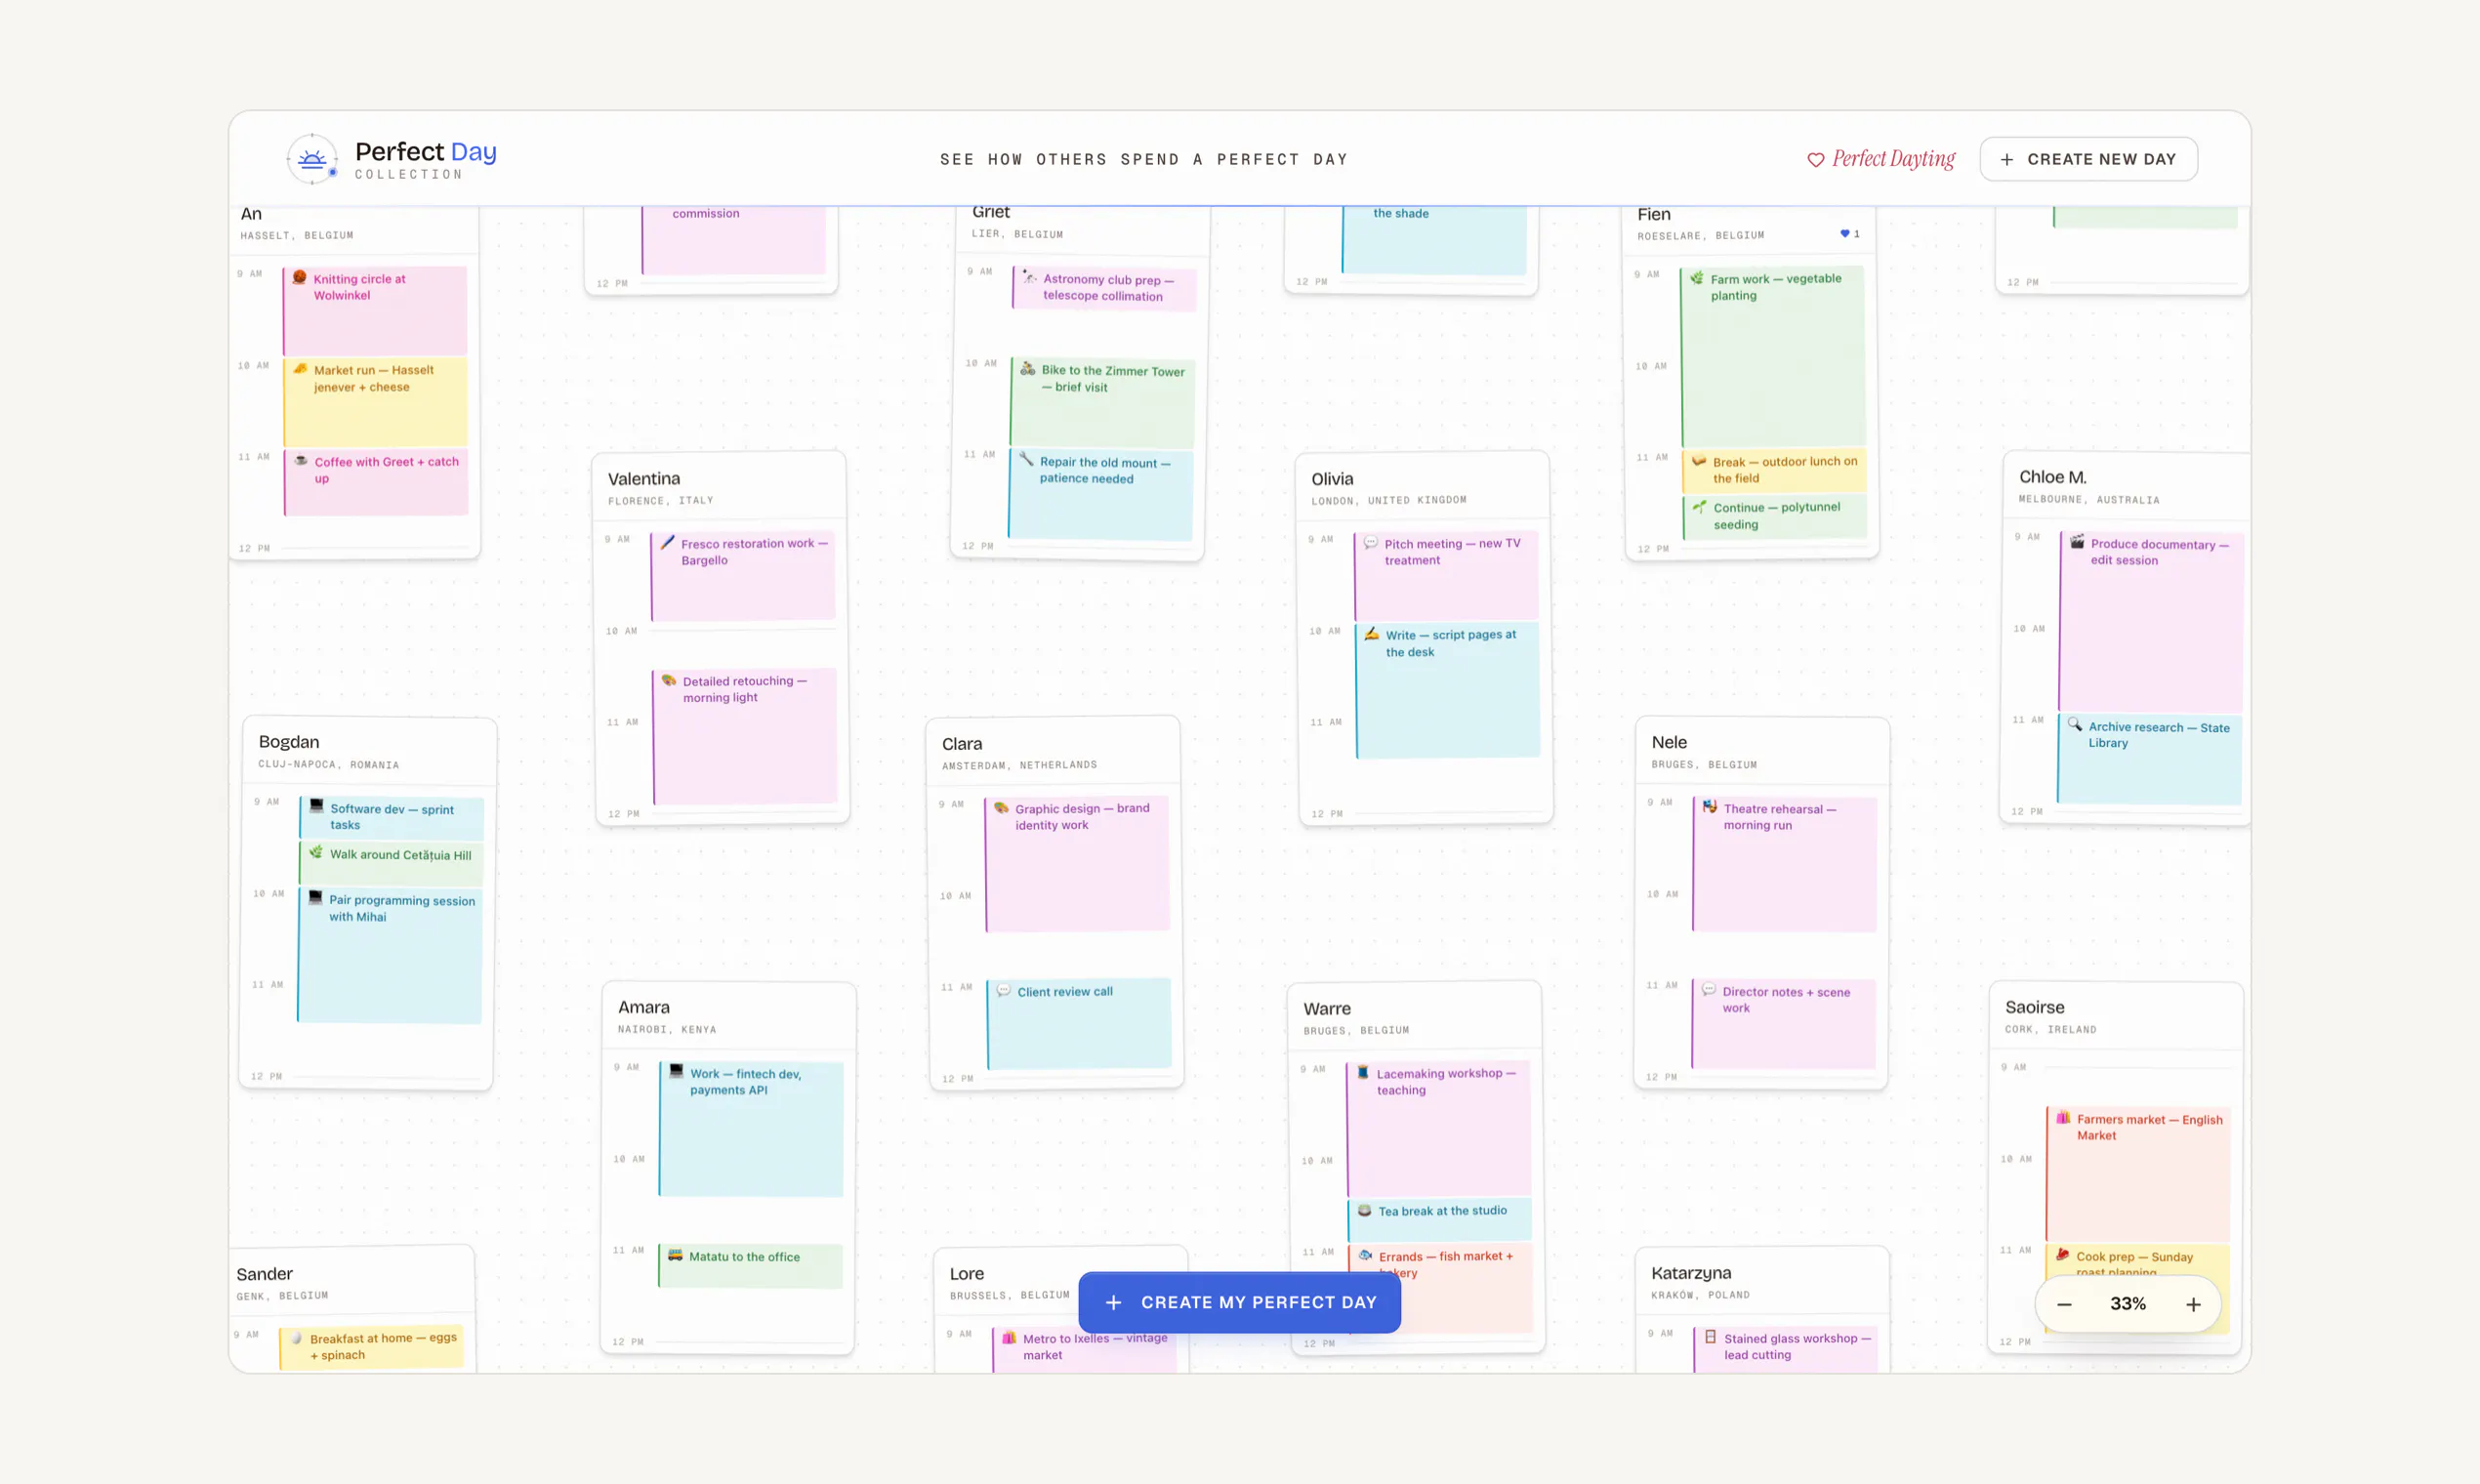
Task: Select the Work — fintech dev event
Action: 751,1129
